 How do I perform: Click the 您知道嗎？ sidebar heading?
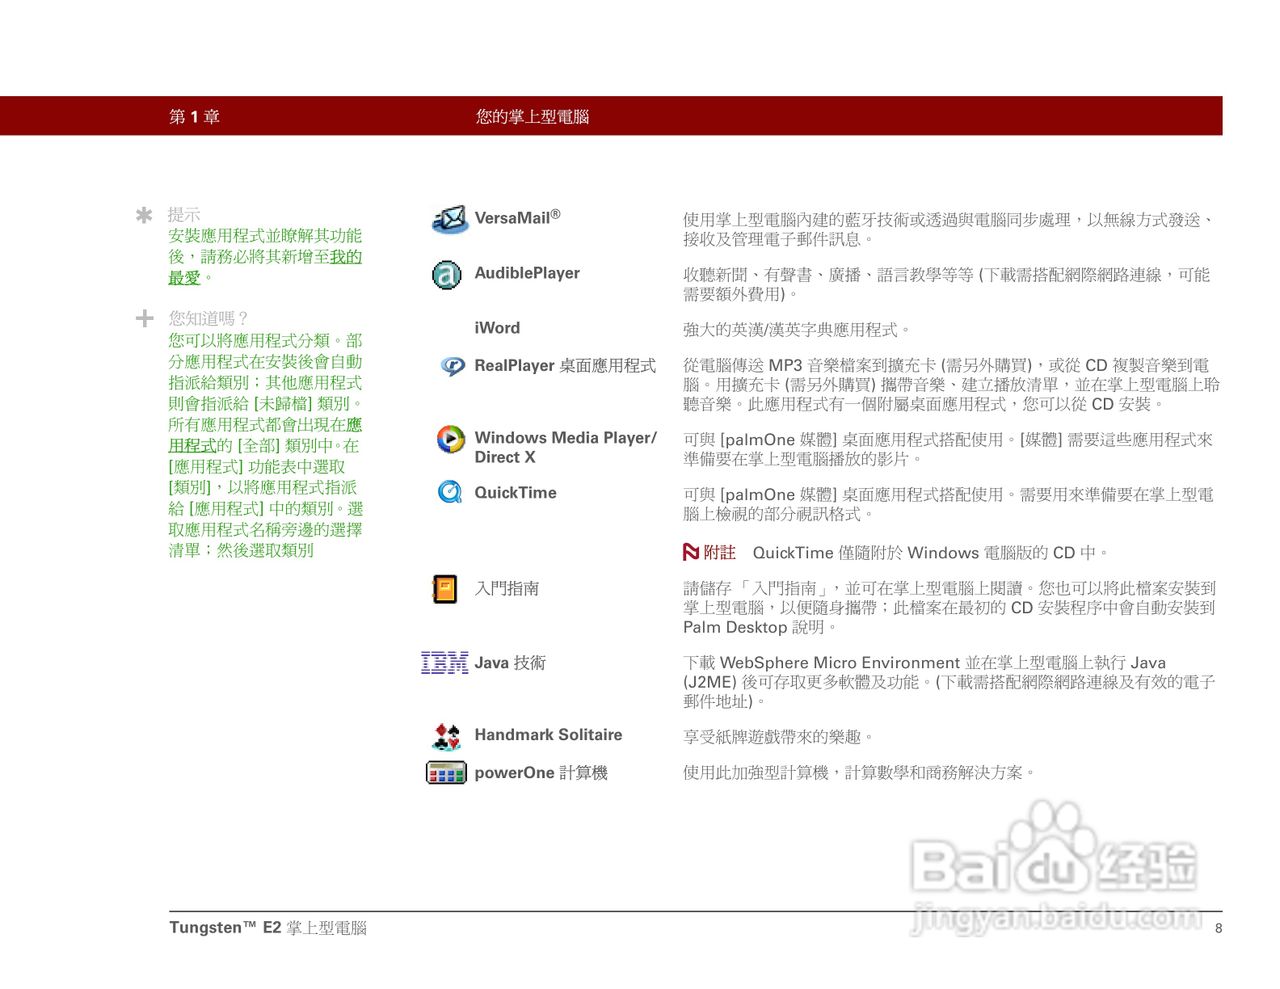(208, 318)
